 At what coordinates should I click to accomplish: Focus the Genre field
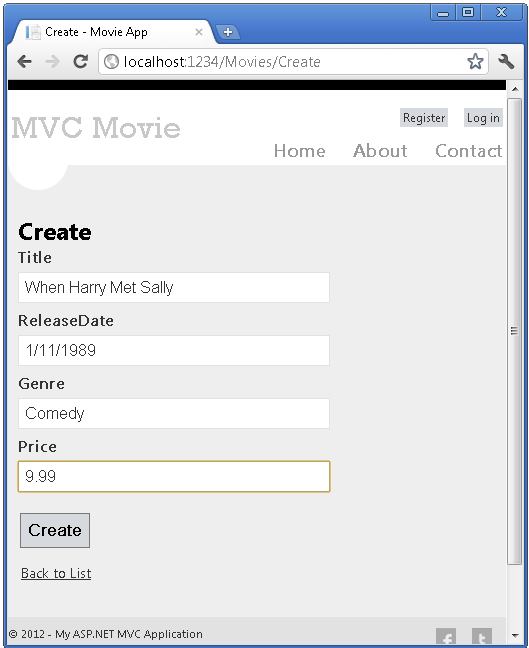click(x=174, y=413)
